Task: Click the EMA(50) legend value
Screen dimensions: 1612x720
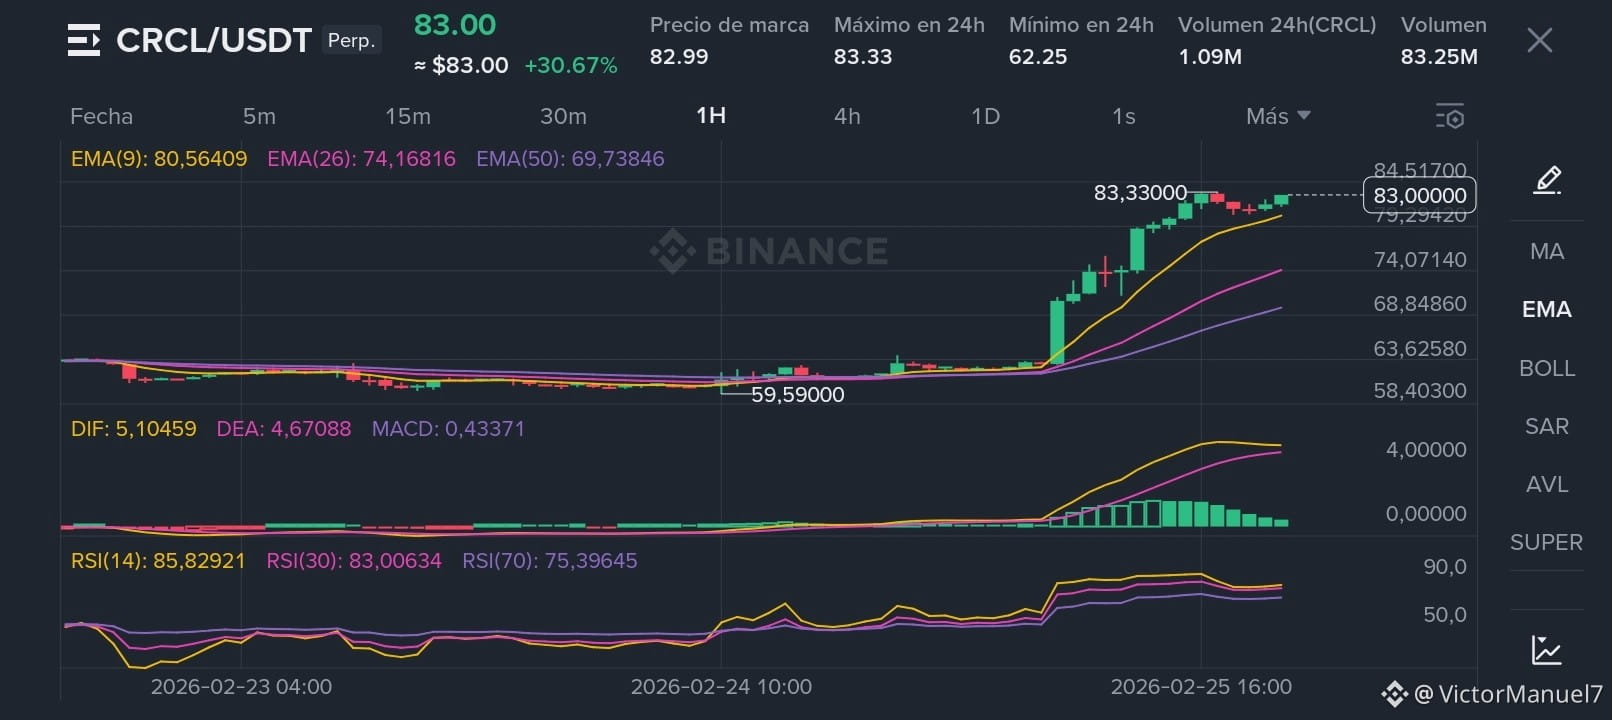Action: pyautogui.click(x=570, y=158)
